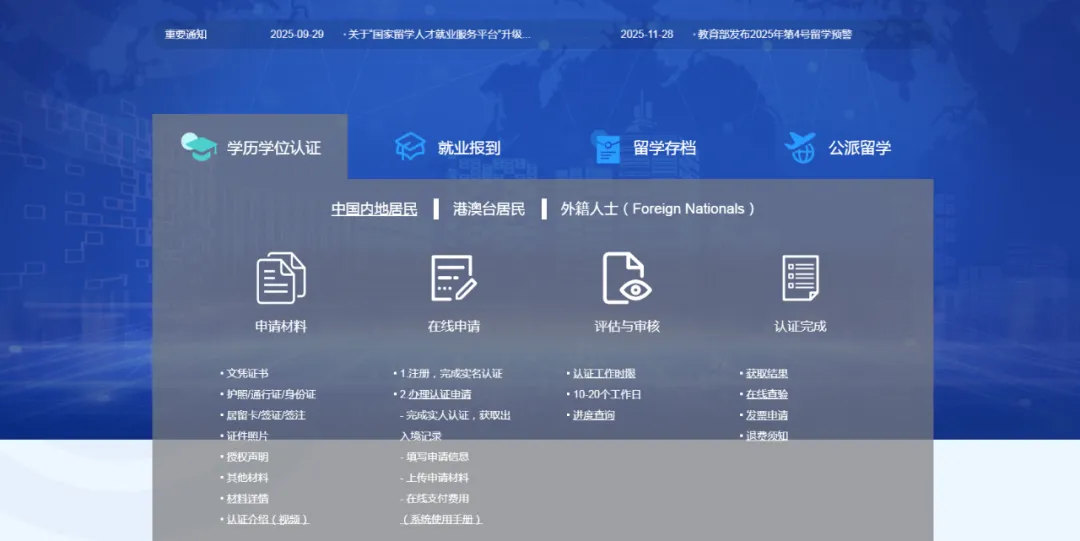Click the 1.注册，完成实名认证 step text
Image resolution: width=1080 pixels, height=541 pixels.
(x=451, y=374)
